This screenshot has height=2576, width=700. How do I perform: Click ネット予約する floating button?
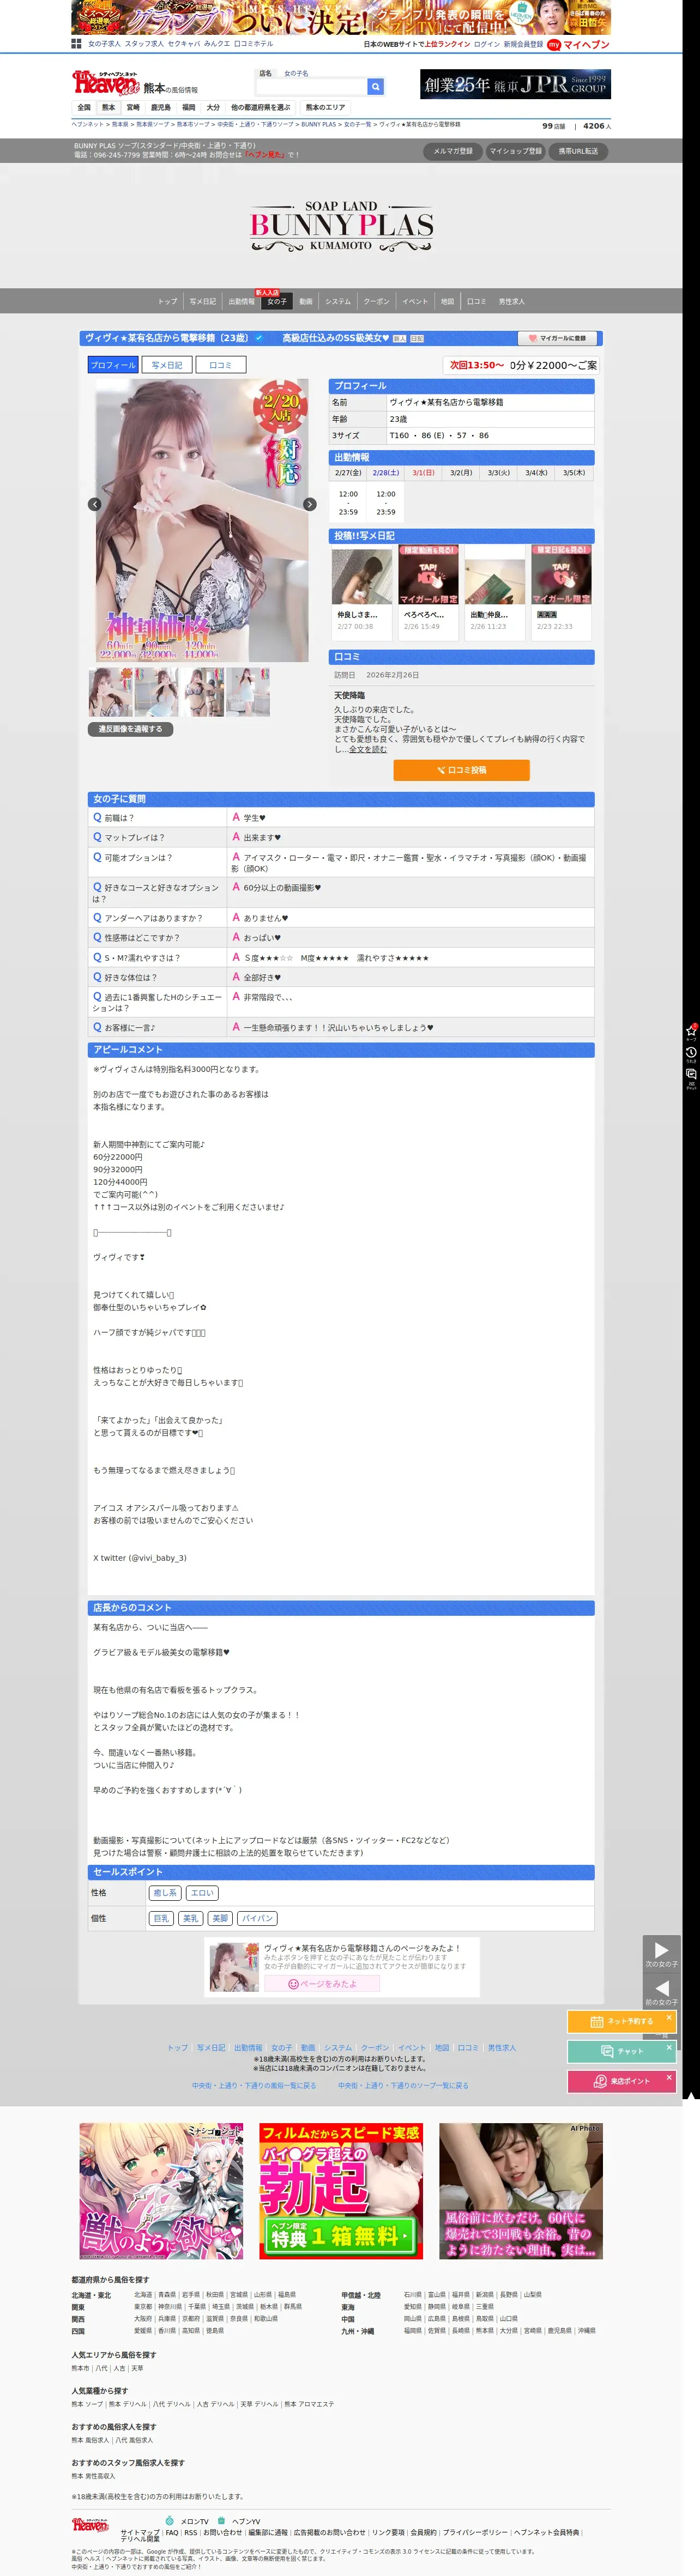[622, 2022]
